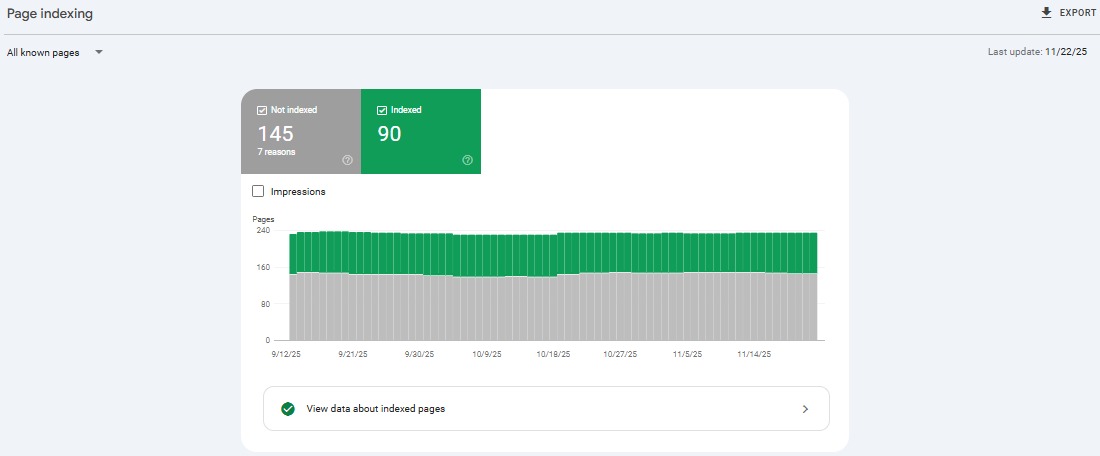Image resolution: width=1100 pixels, height=456 pixels.
Task: Click the 10/27/25 axis date label
Action: [x=620, y=354]
